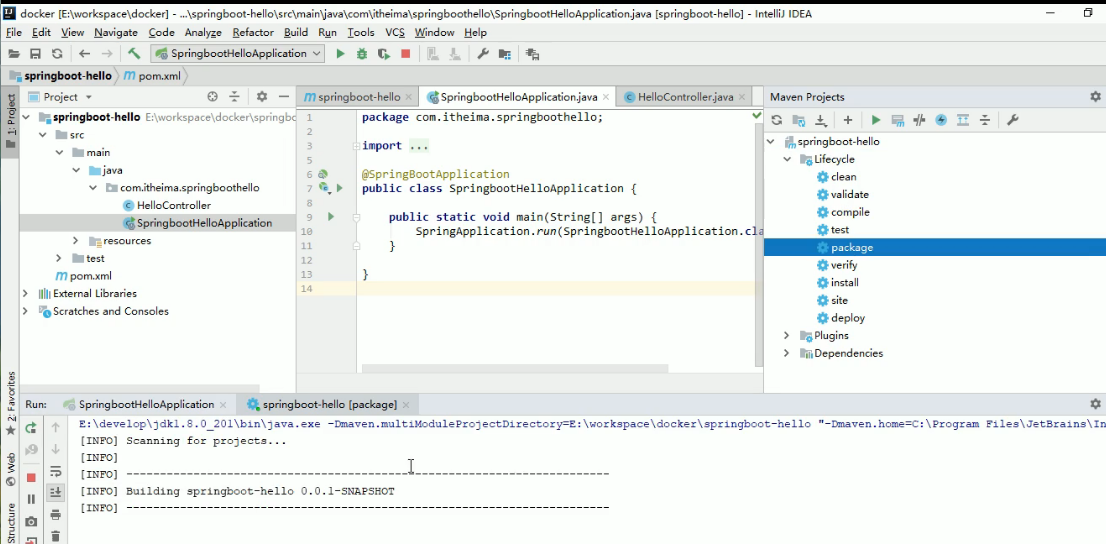Click the Synchronize icon in main toolbar
This screenshot has height=544, width=1106.
pos(57,54)
